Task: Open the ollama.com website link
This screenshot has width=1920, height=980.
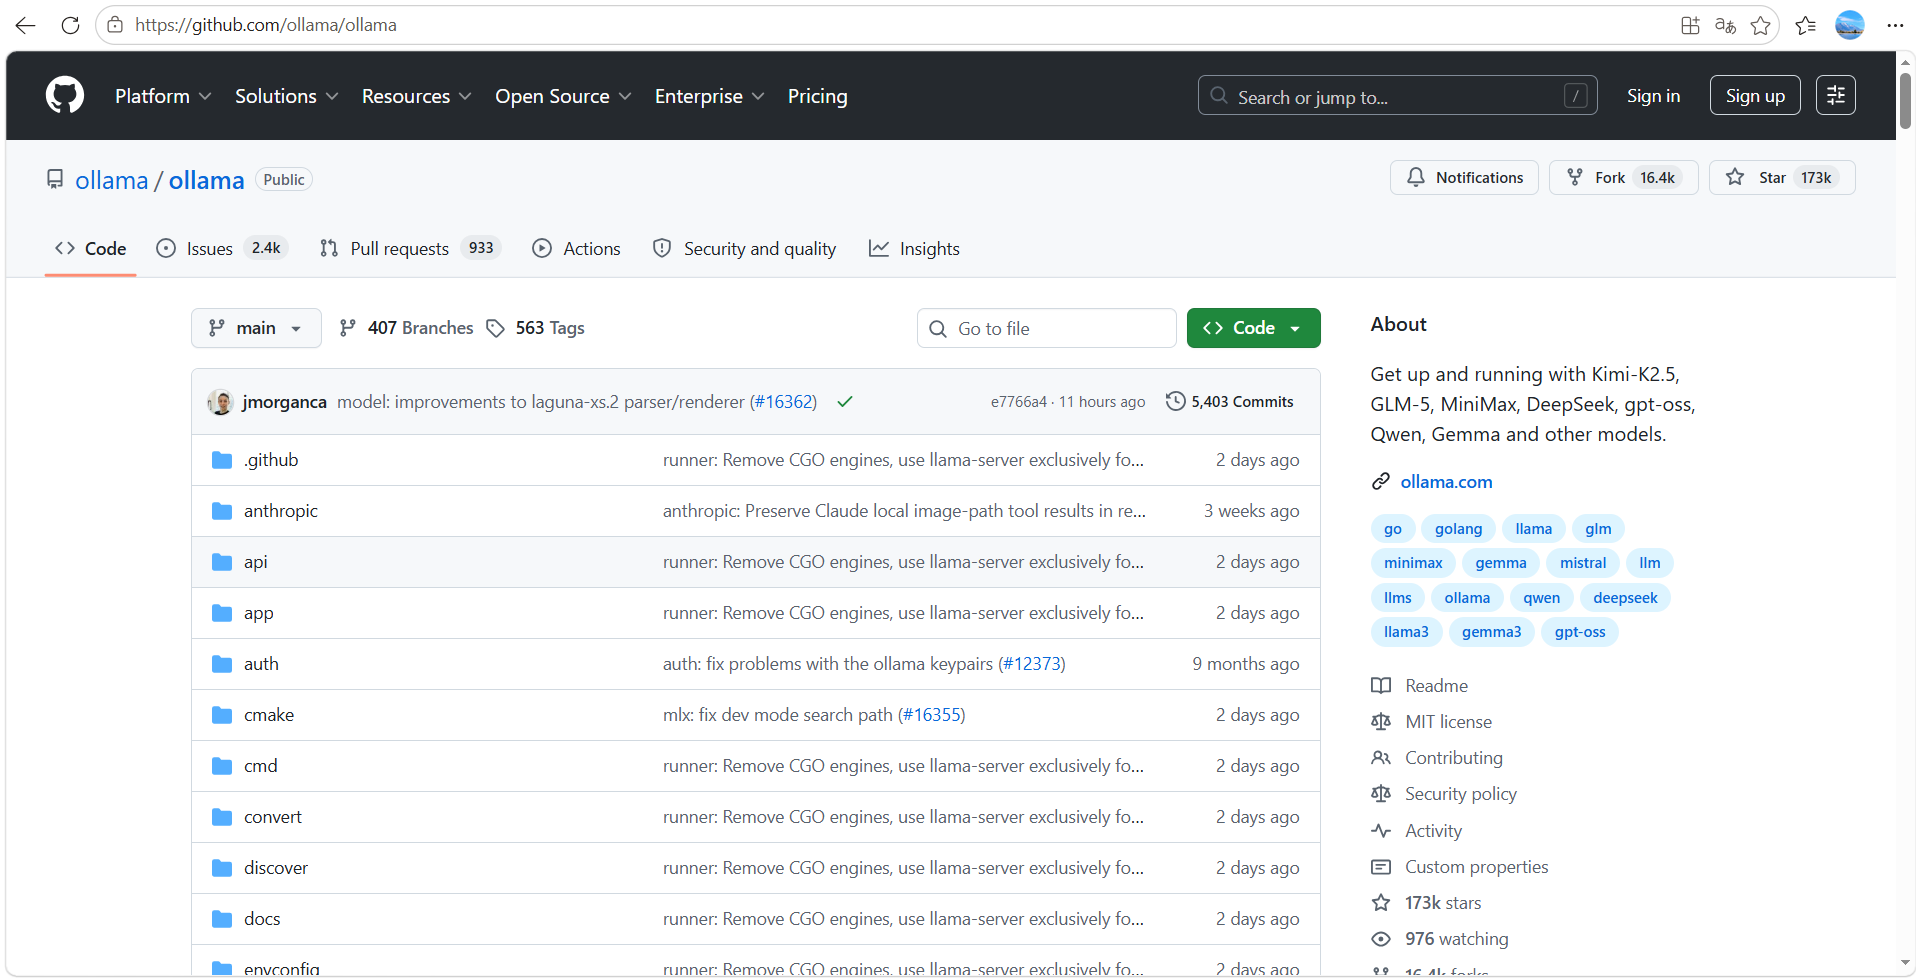Action: point(1446,482)
